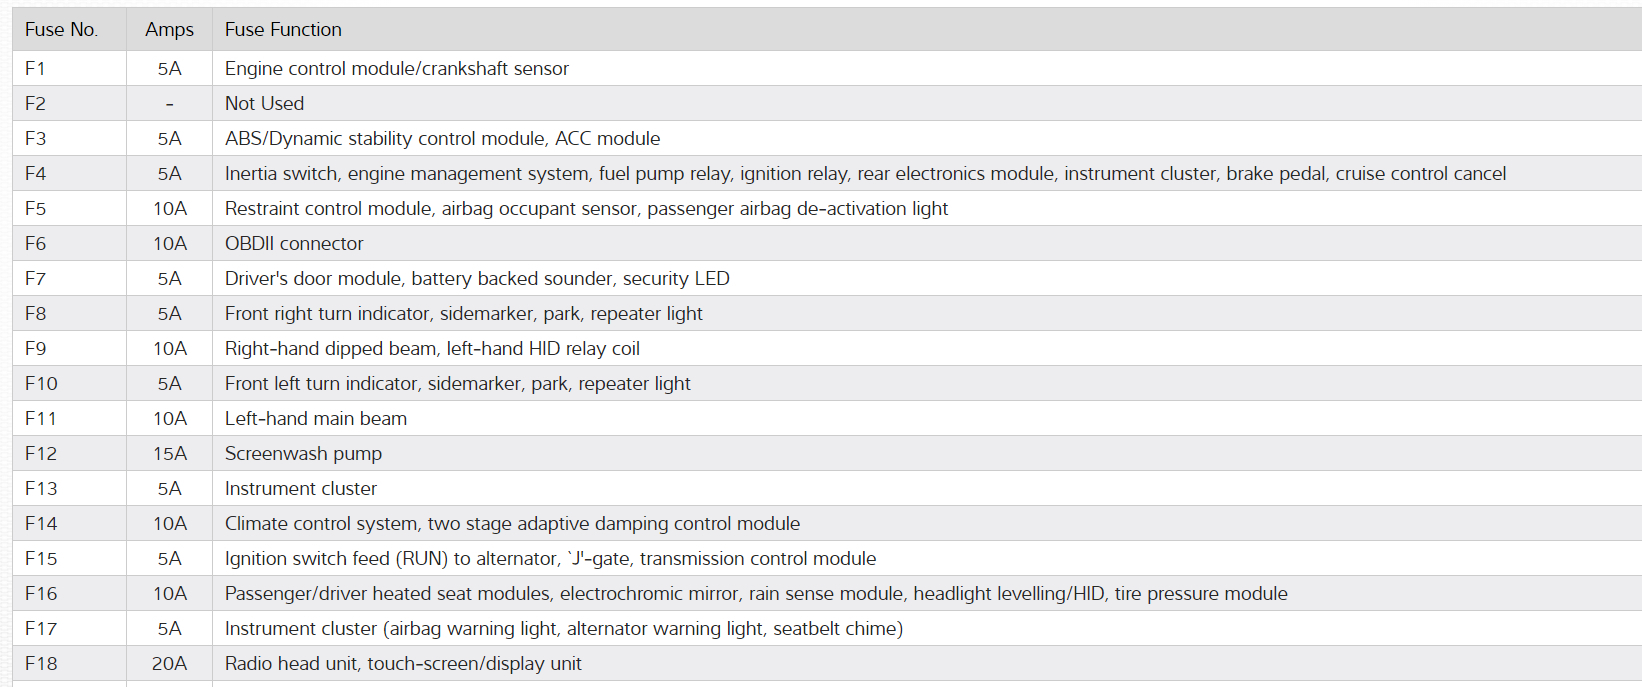1642x687 pixels.
Task: Click the Amps column header
Action: pos(169,30)
